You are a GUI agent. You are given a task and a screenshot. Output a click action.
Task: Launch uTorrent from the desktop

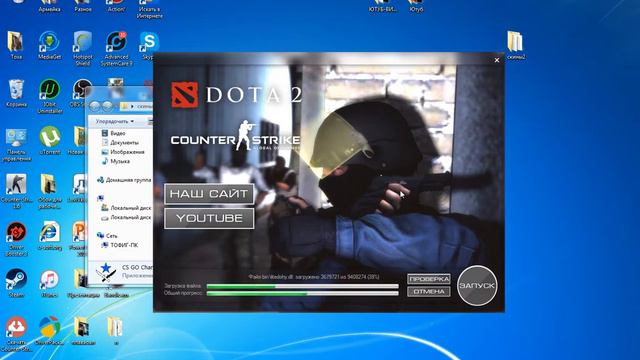coord(49,141)
